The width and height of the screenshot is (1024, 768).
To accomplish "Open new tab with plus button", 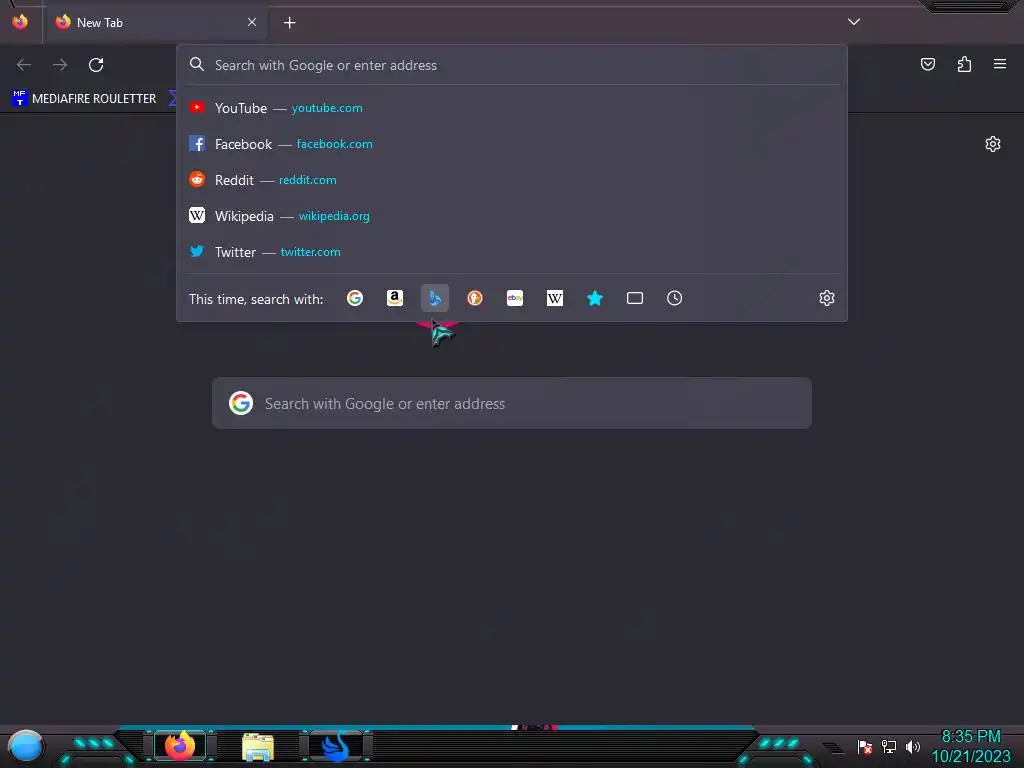I will point(289,23).
